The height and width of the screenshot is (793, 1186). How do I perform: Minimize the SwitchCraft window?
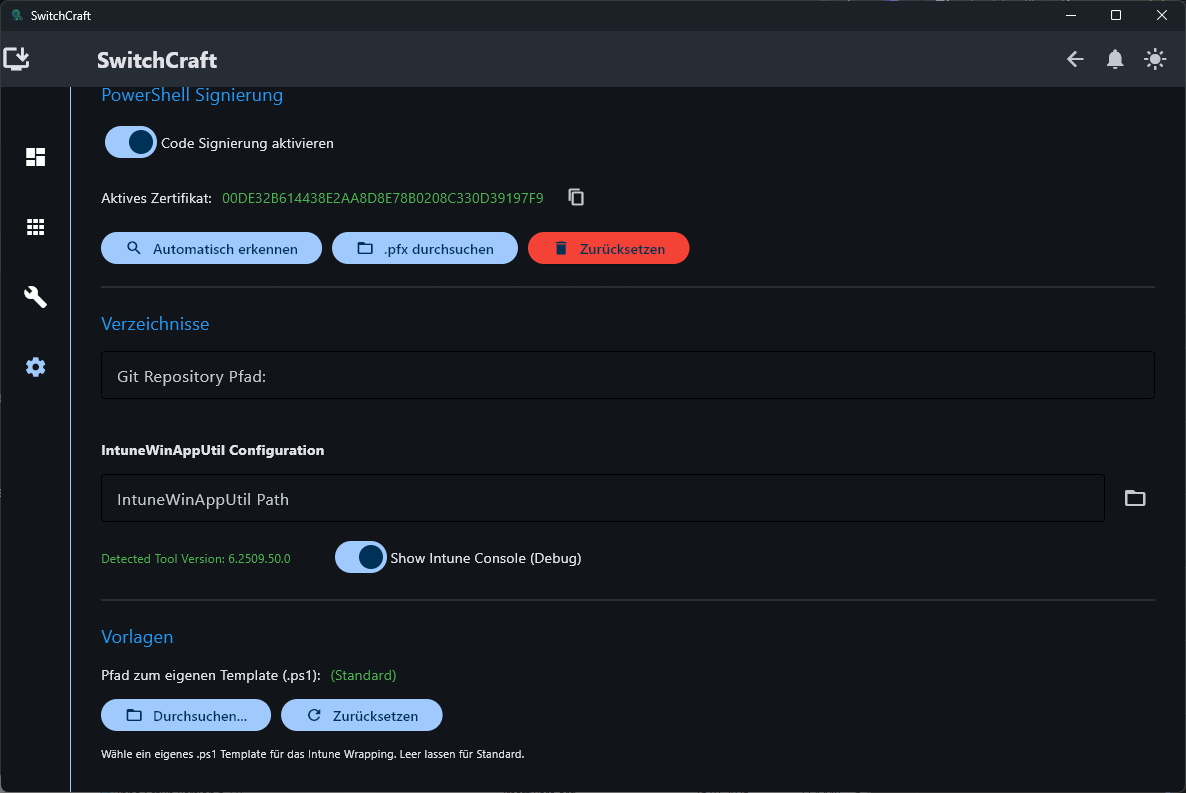tap(1070, 15)
